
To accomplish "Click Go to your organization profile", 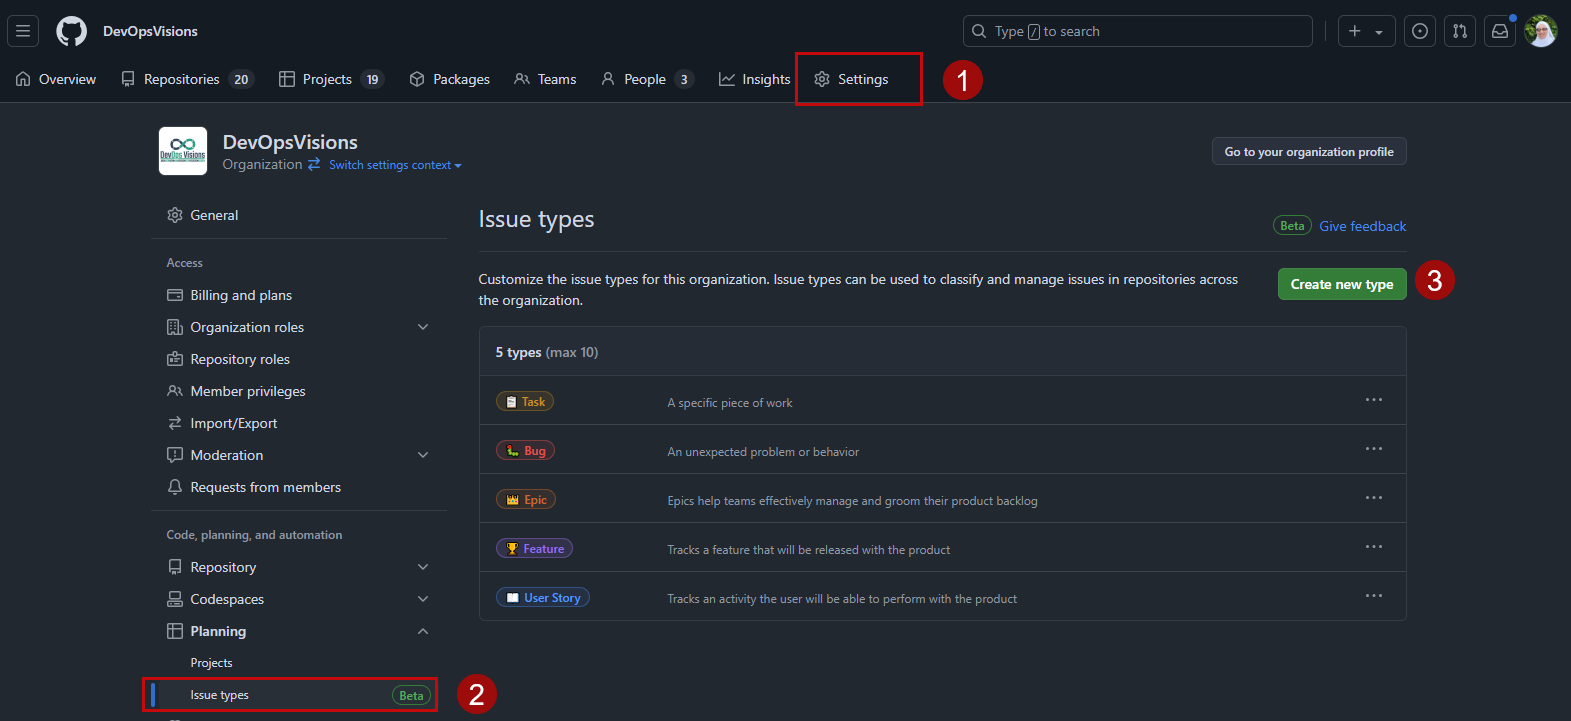I will [x=1309, y=151].
